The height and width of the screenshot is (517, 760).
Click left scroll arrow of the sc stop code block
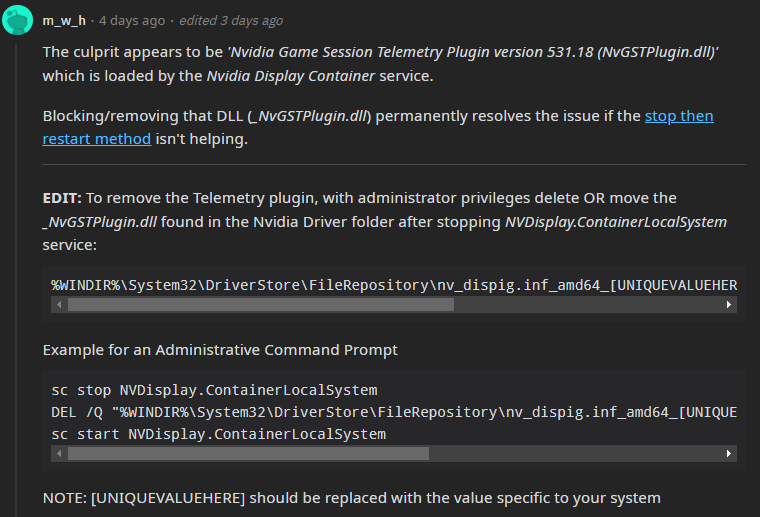(x=58, y=454)
